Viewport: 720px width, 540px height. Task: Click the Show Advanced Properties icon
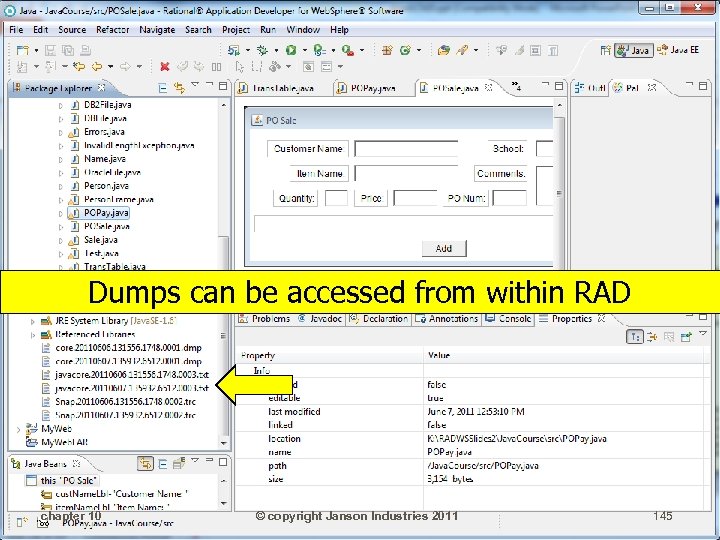(652, 337)
